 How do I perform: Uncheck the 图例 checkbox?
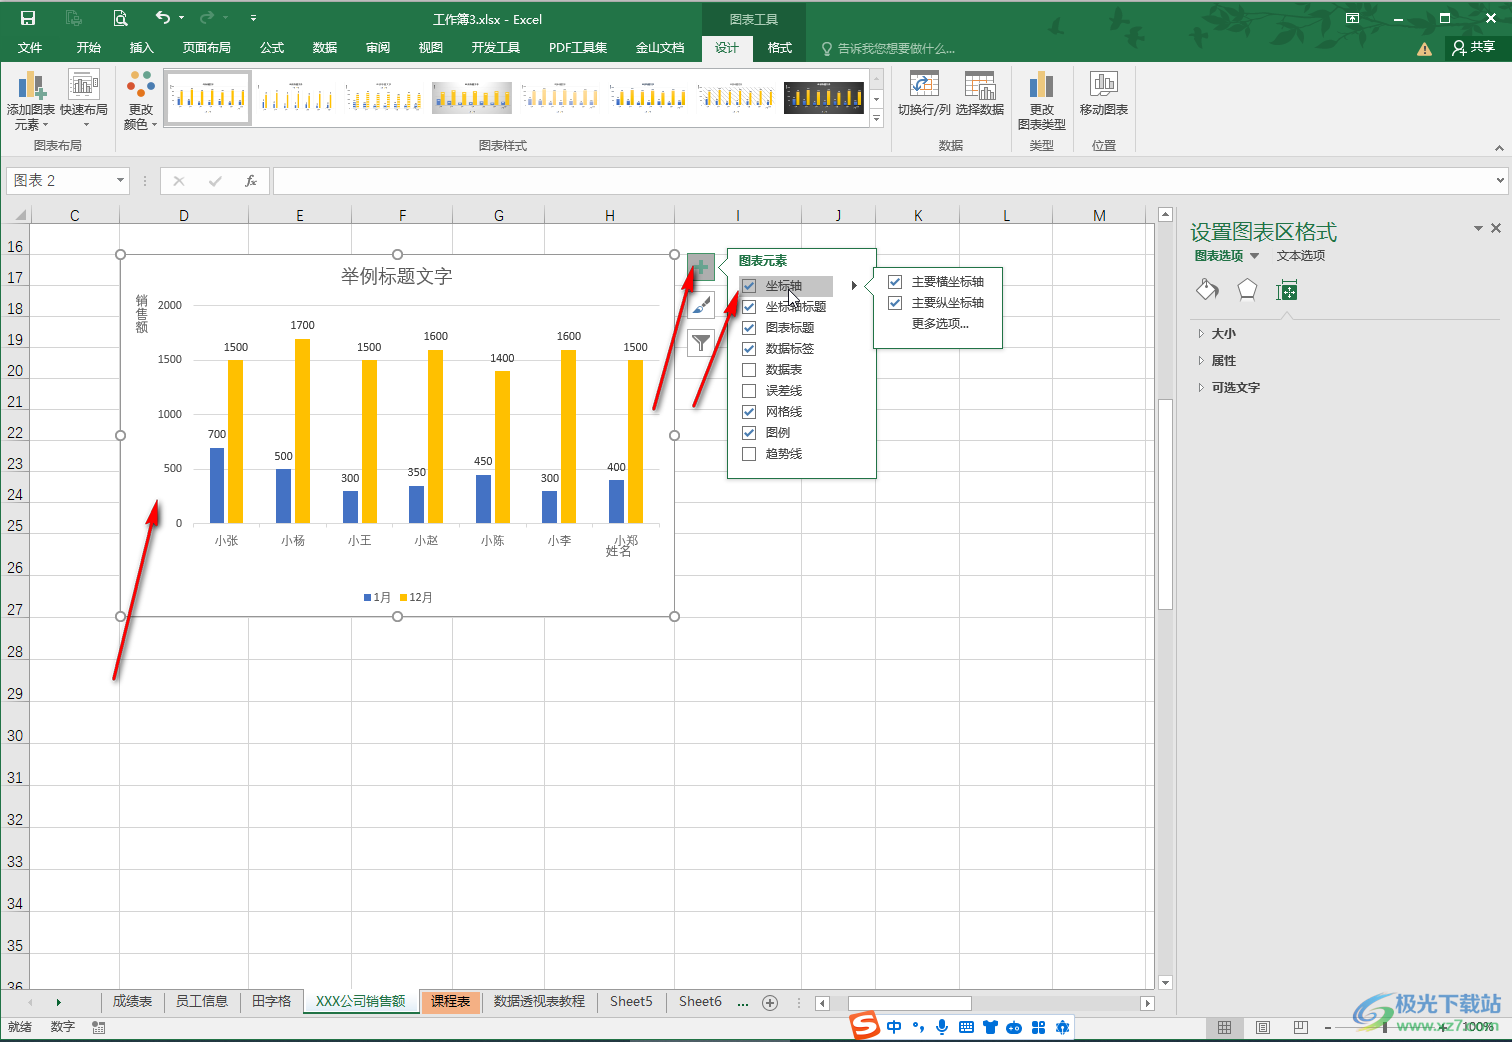[749, 433]
